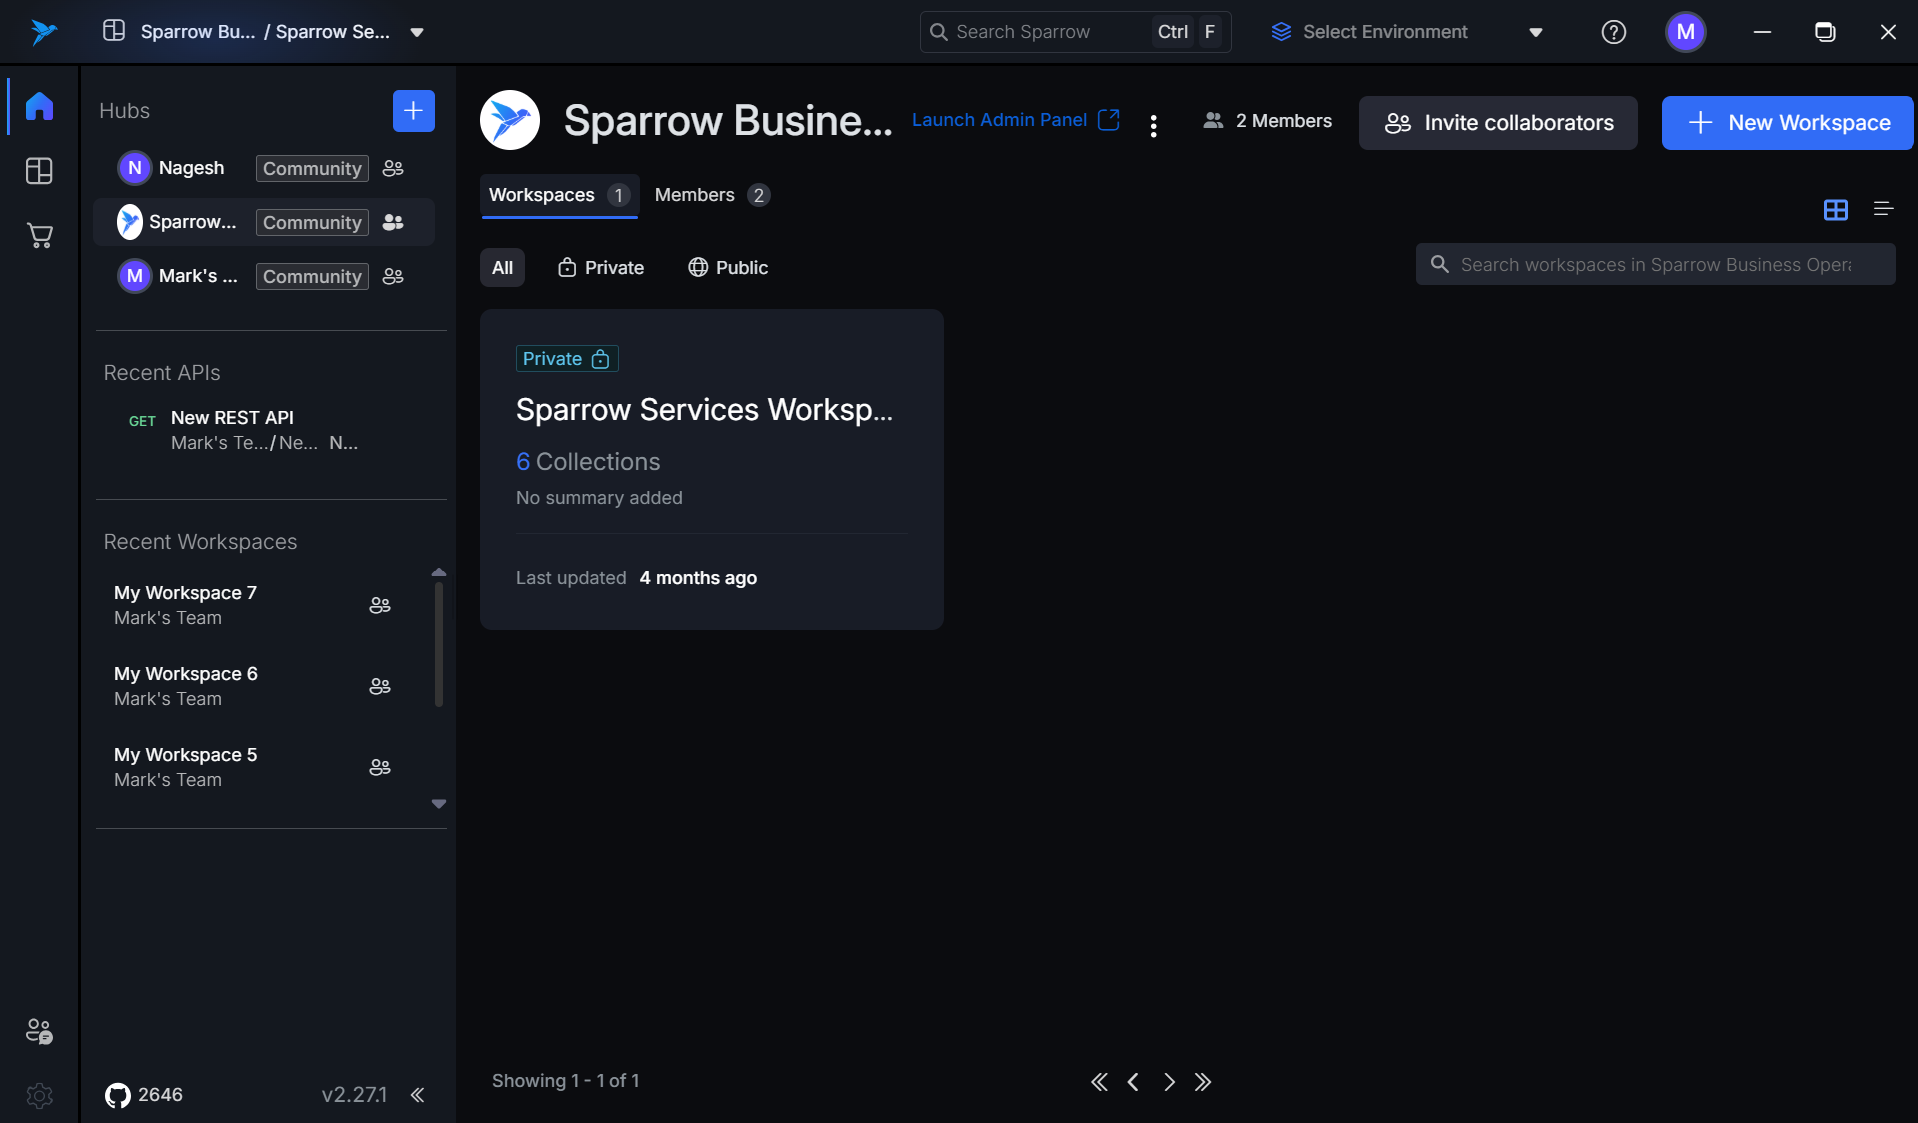Open the Home icon in left sidebar
Viewport: 1918px width, 1123px height.
[x=39, y=106]
